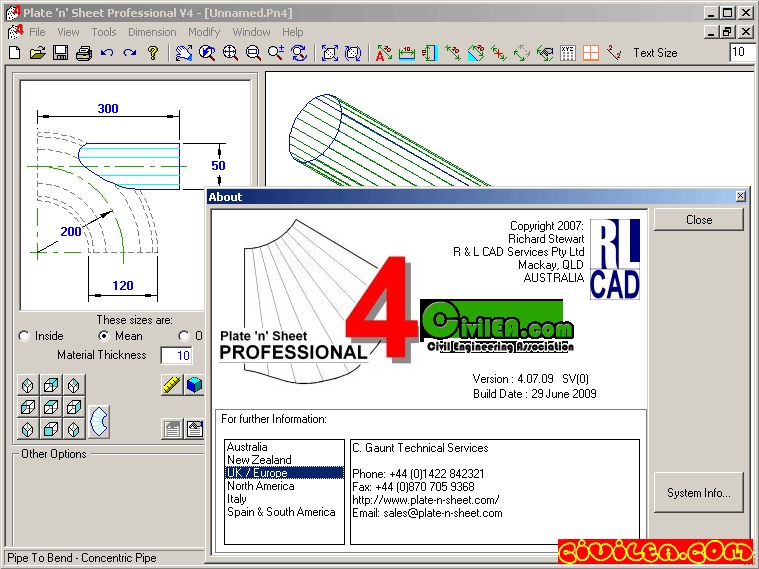Create a new file with the blank page icon
The height and width of the screenshot is (569, 759).
coord(15,52)
